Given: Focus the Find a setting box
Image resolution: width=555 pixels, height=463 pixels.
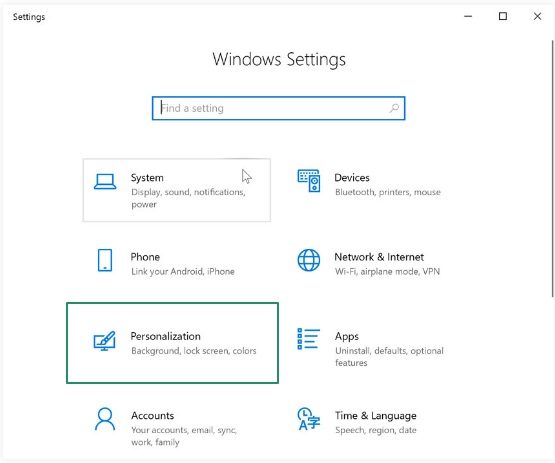Looking at the screenshot, I should pyautogui.click(x=279, y=108).
